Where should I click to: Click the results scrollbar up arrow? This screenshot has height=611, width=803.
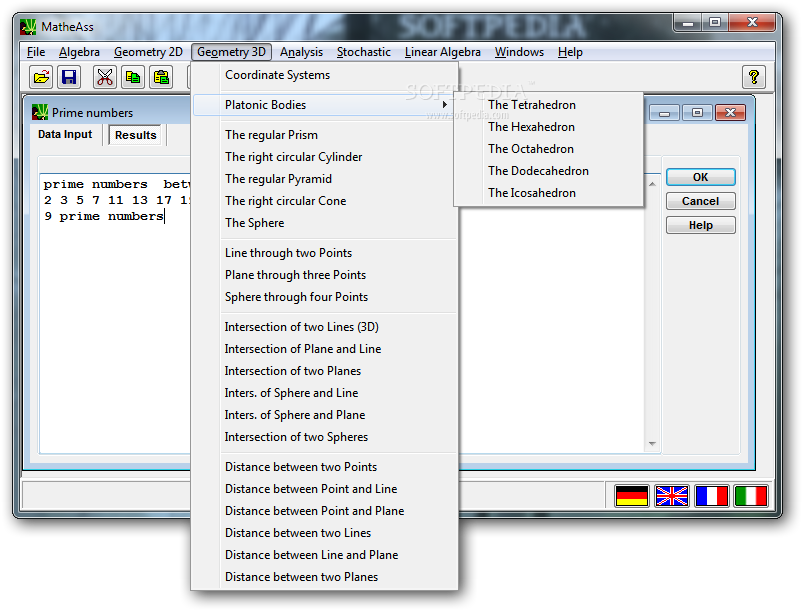652,184
